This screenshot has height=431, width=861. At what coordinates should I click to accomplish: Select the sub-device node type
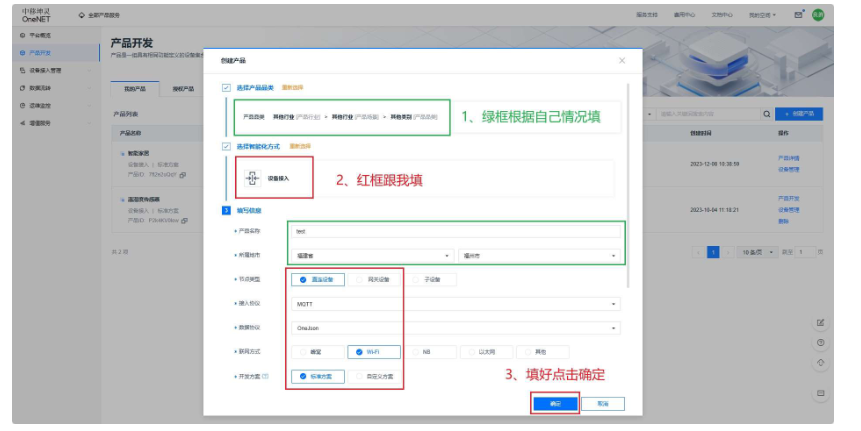pyautogui.click(x=430, y=279)
